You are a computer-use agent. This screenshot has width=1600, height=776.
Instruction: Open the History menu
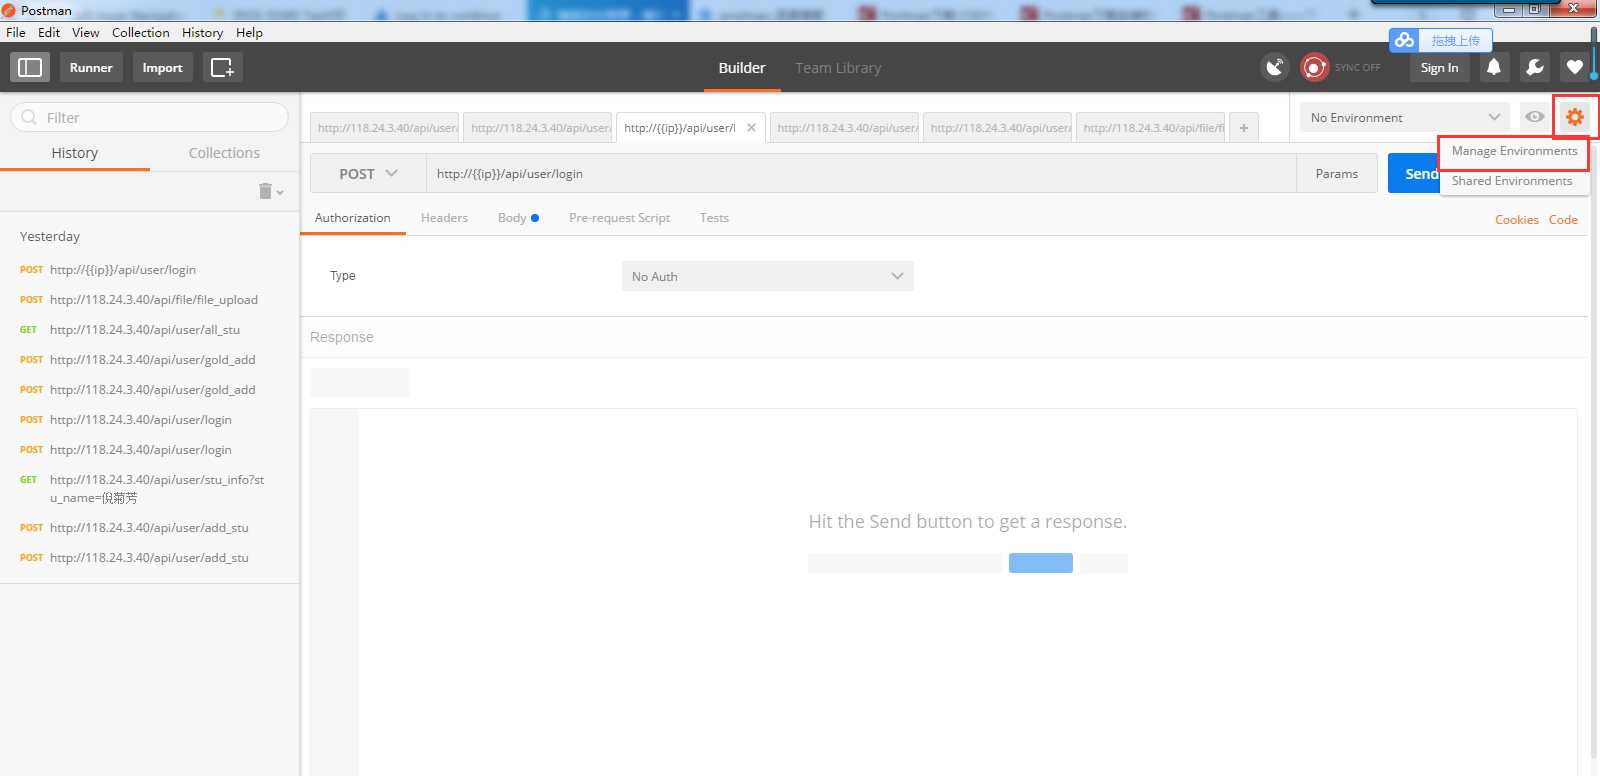(x=202, y=32)
